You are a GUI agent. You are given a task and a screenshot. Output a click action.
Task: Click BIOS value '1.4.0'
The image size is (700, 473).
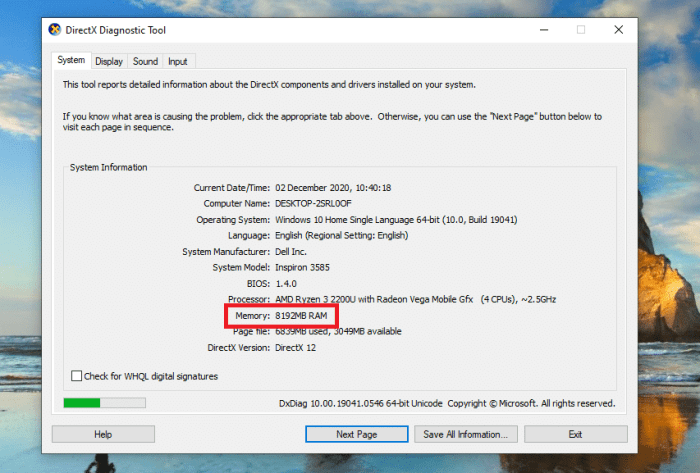point(286,284)
